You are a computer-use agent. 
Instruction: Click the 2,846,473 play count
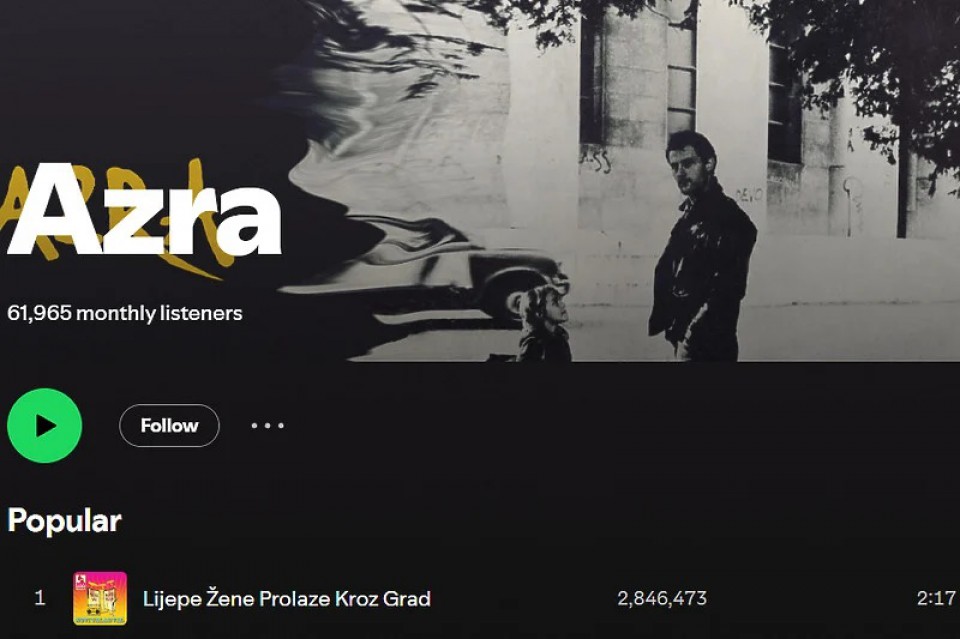662,598
